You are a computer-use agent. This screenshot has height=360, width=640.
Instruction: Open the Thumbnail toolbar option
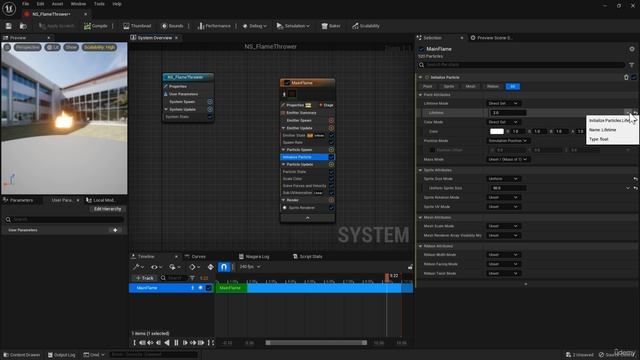pyautogui.click(x=137, y=26)
